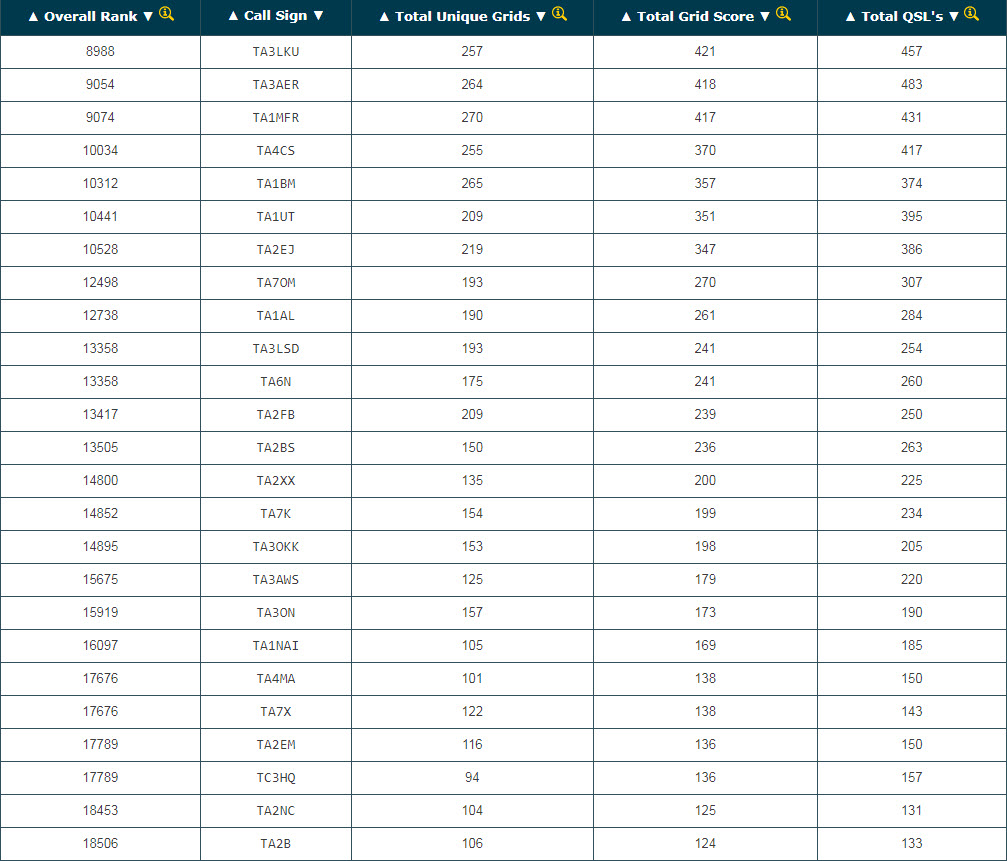This screenshot has width=1007, height=861.
Task: Click QSL total 483 in TA3AER row
Action: click(911, 84)
